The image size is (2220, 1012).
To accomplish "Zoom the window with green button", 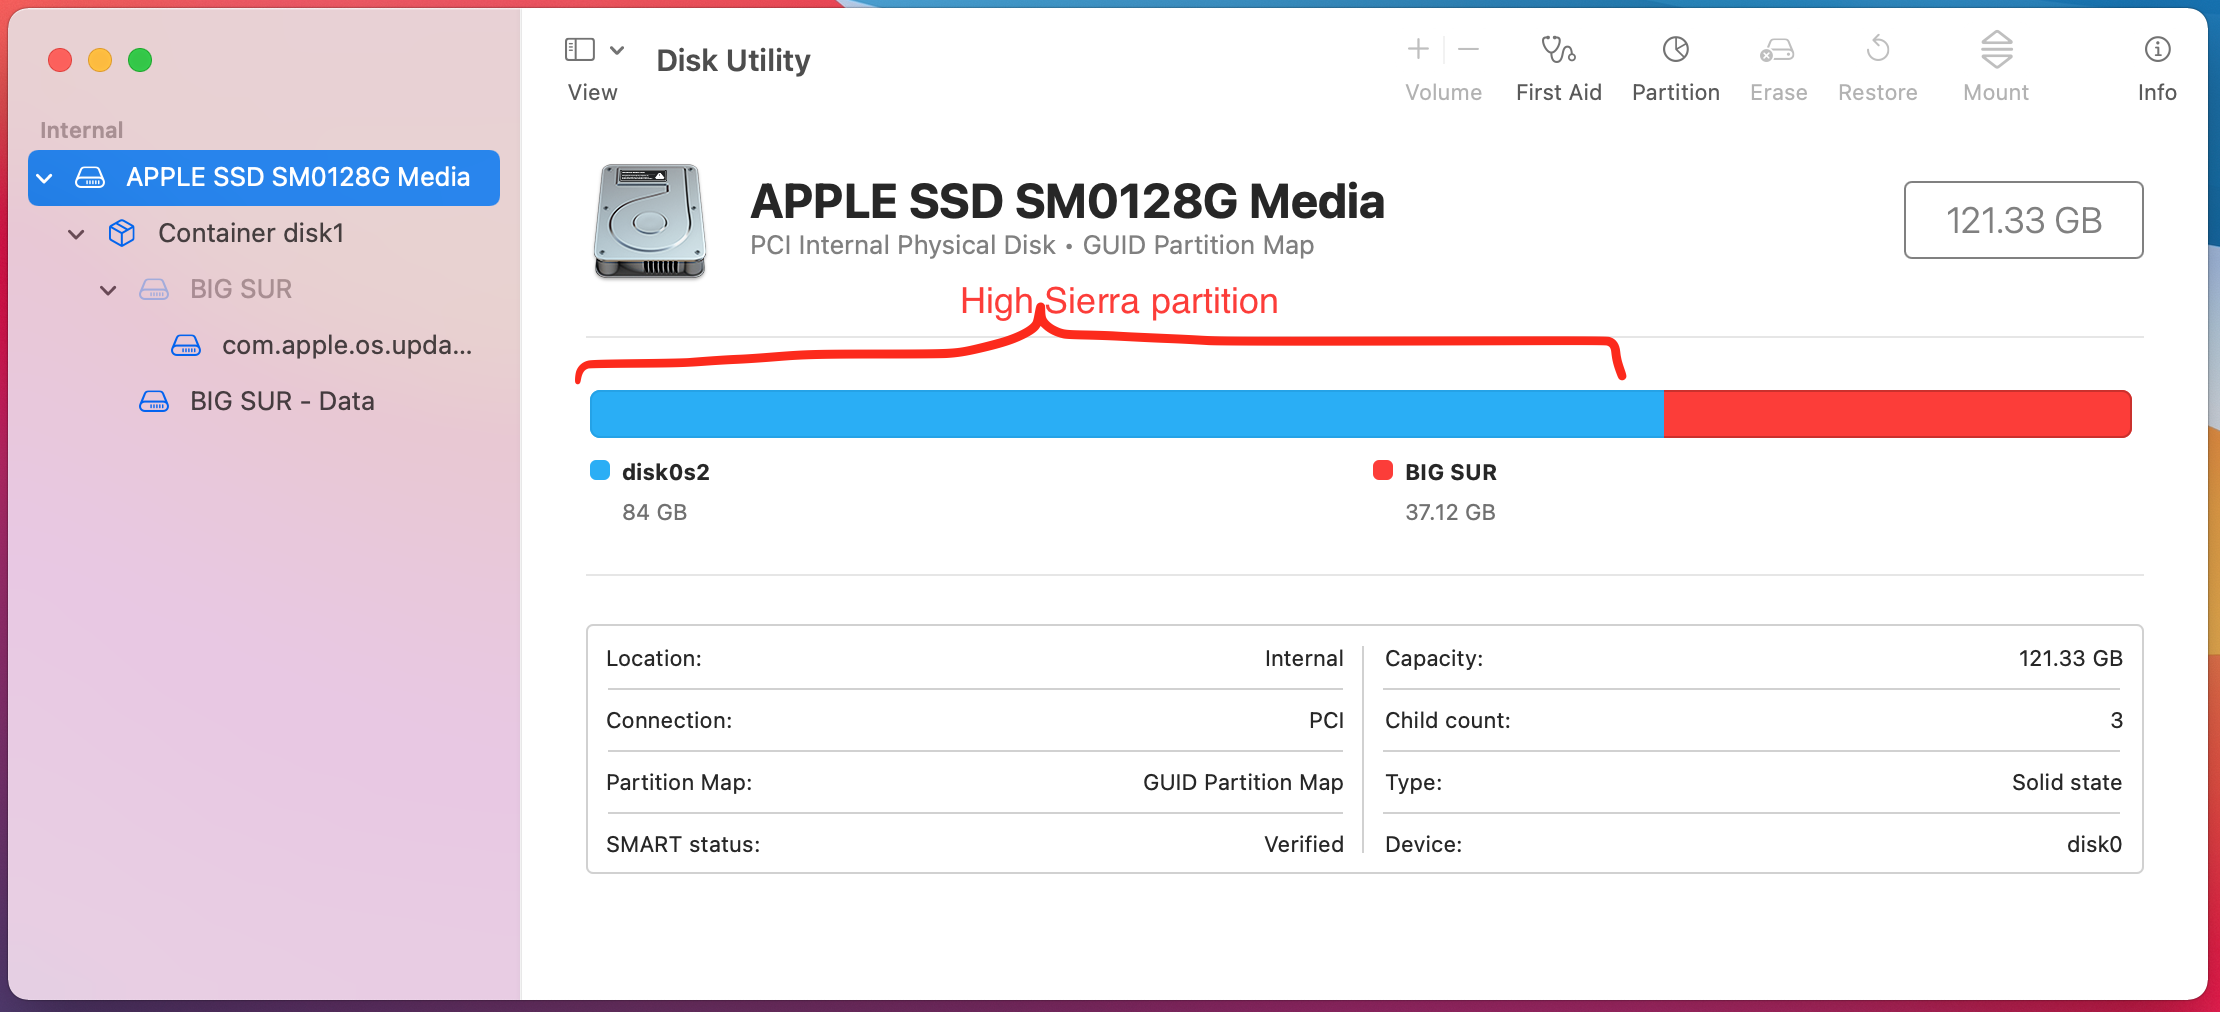I will (140, 60).
